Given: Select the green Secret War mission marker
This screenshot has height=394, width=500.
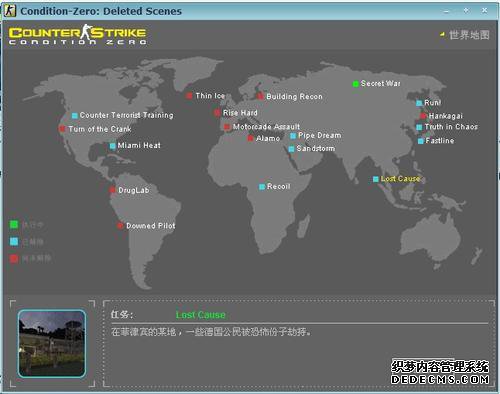Looking at the screenshot, I should click(x=356, y=84).
